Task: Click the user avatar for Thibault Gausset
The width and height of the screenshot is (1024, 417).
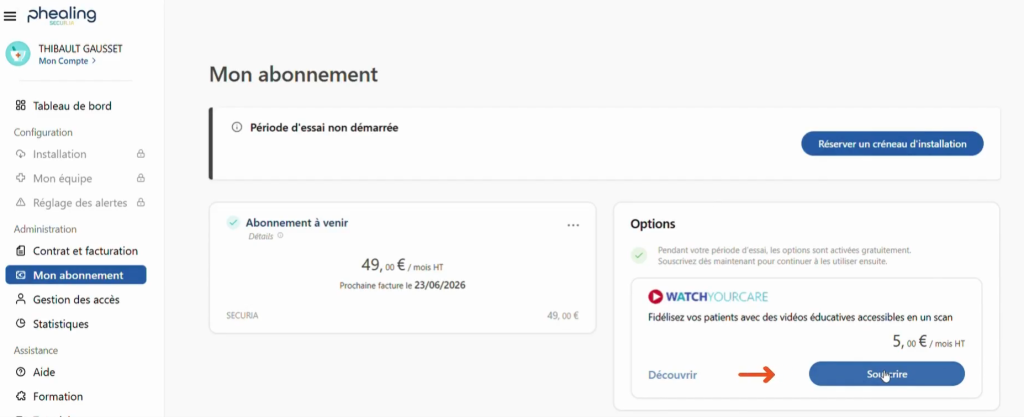Action: click(19, 53)
